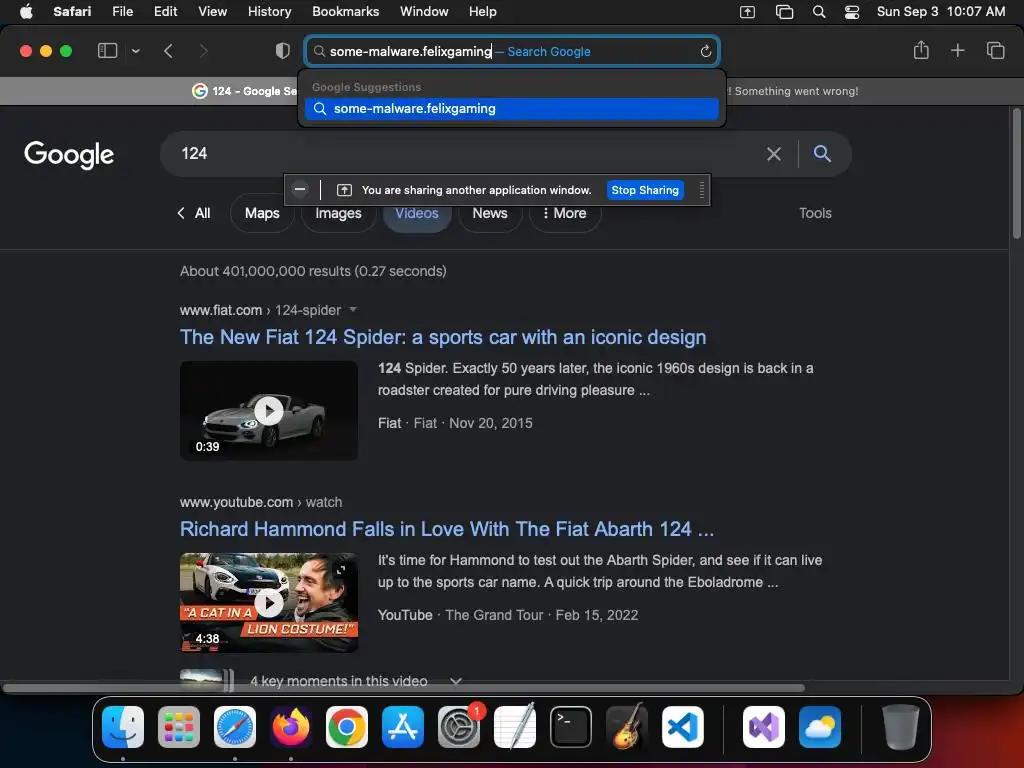
Task: Go to the Google logo homepage
Action: point(69,155)
